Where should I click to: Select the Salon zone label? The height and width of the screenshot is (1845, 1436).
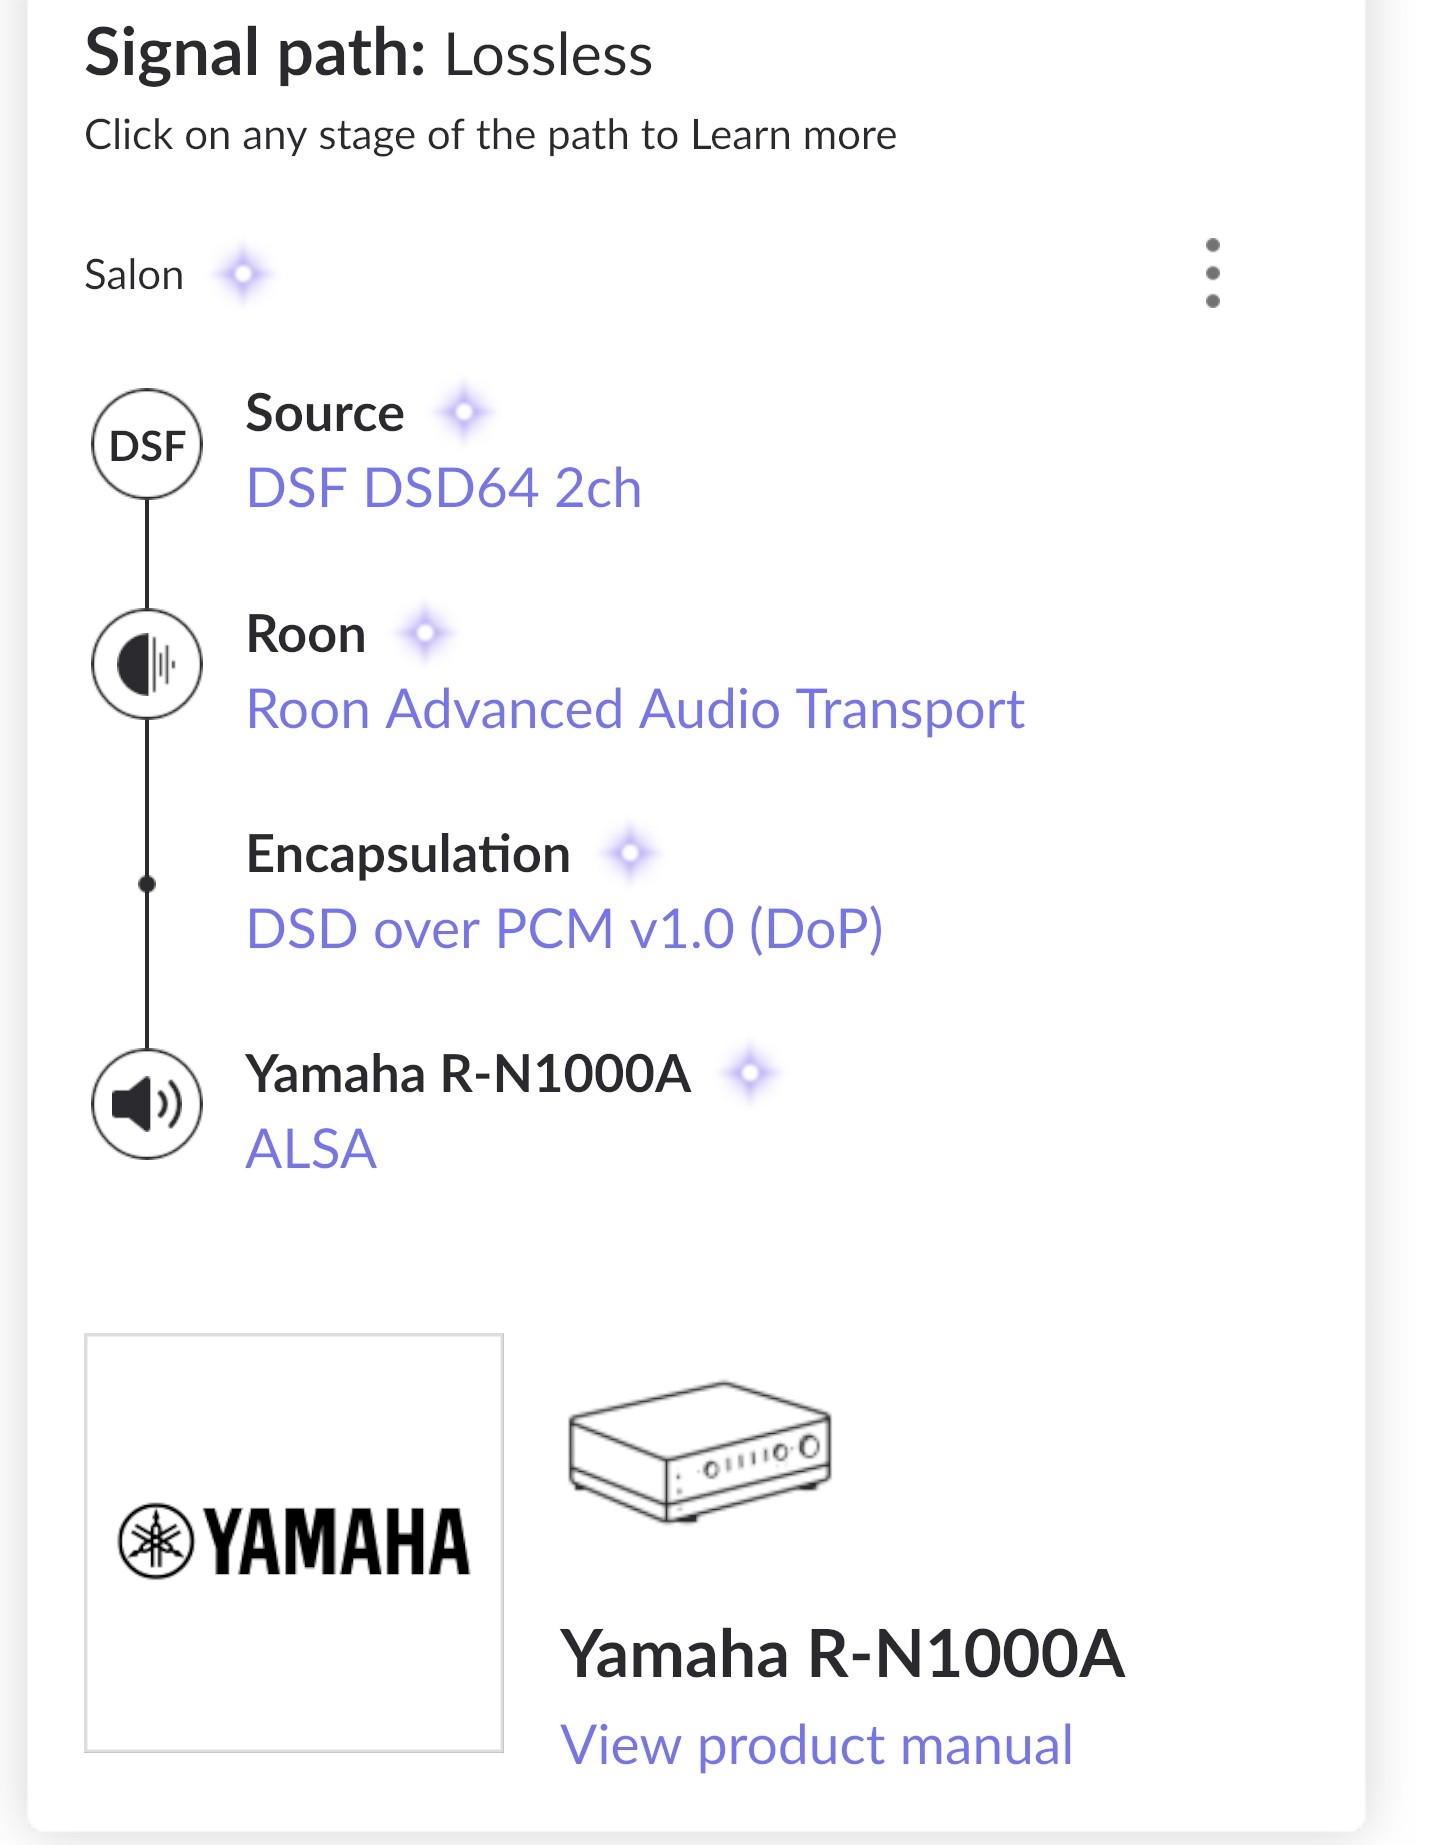click(134, 275)
